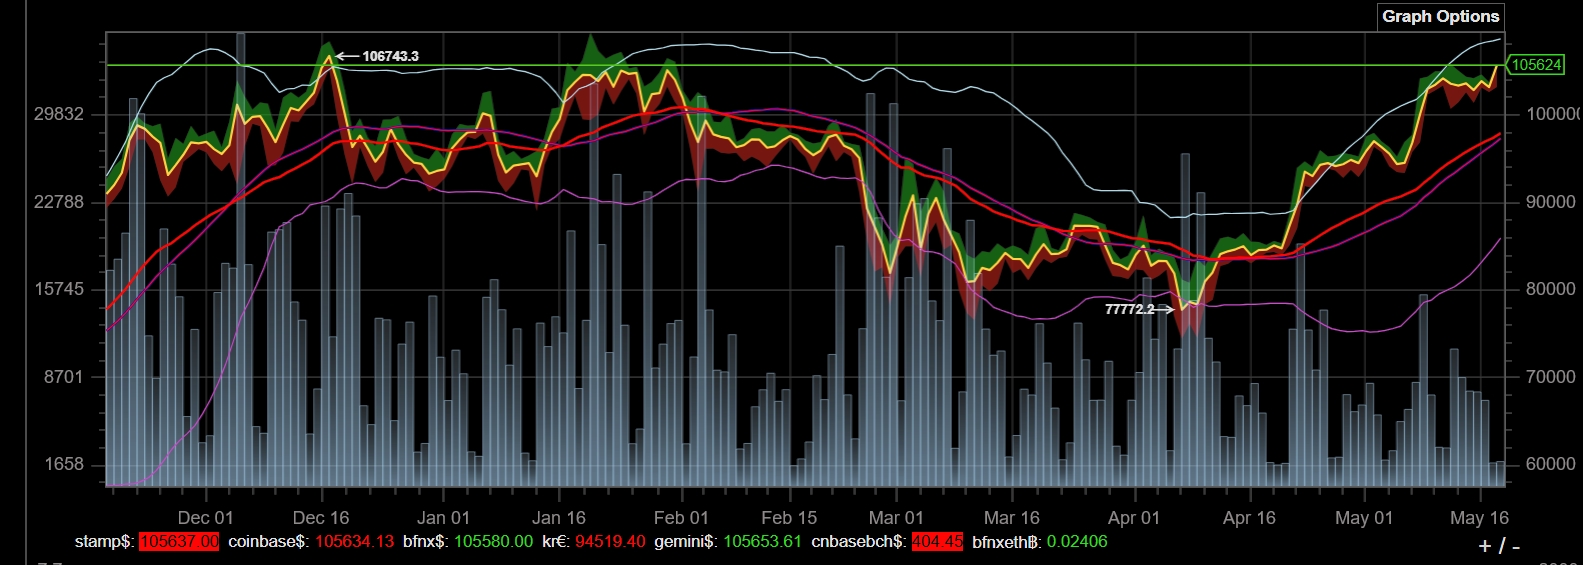This screenshot has width=1583, height=565.
Task: Click the Feb 01 date label
Action: (x=681, y=518)
